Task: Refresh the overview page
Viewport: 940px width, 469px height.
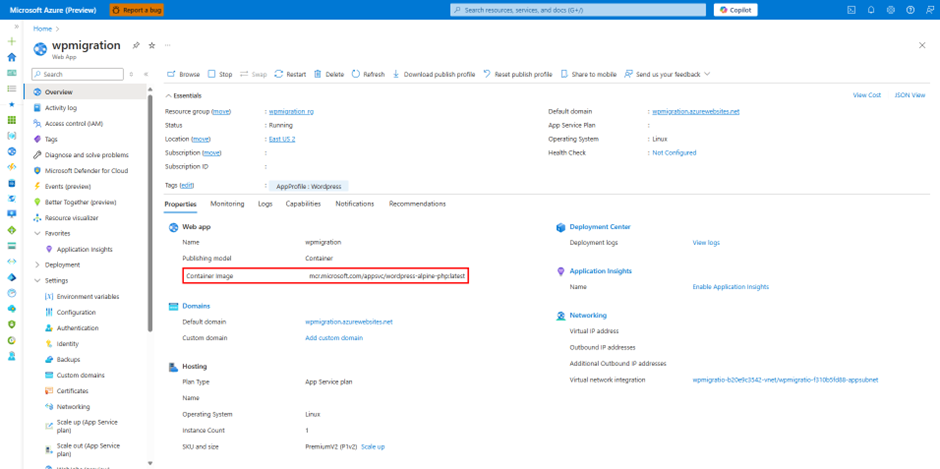Action: pos(368,74)
